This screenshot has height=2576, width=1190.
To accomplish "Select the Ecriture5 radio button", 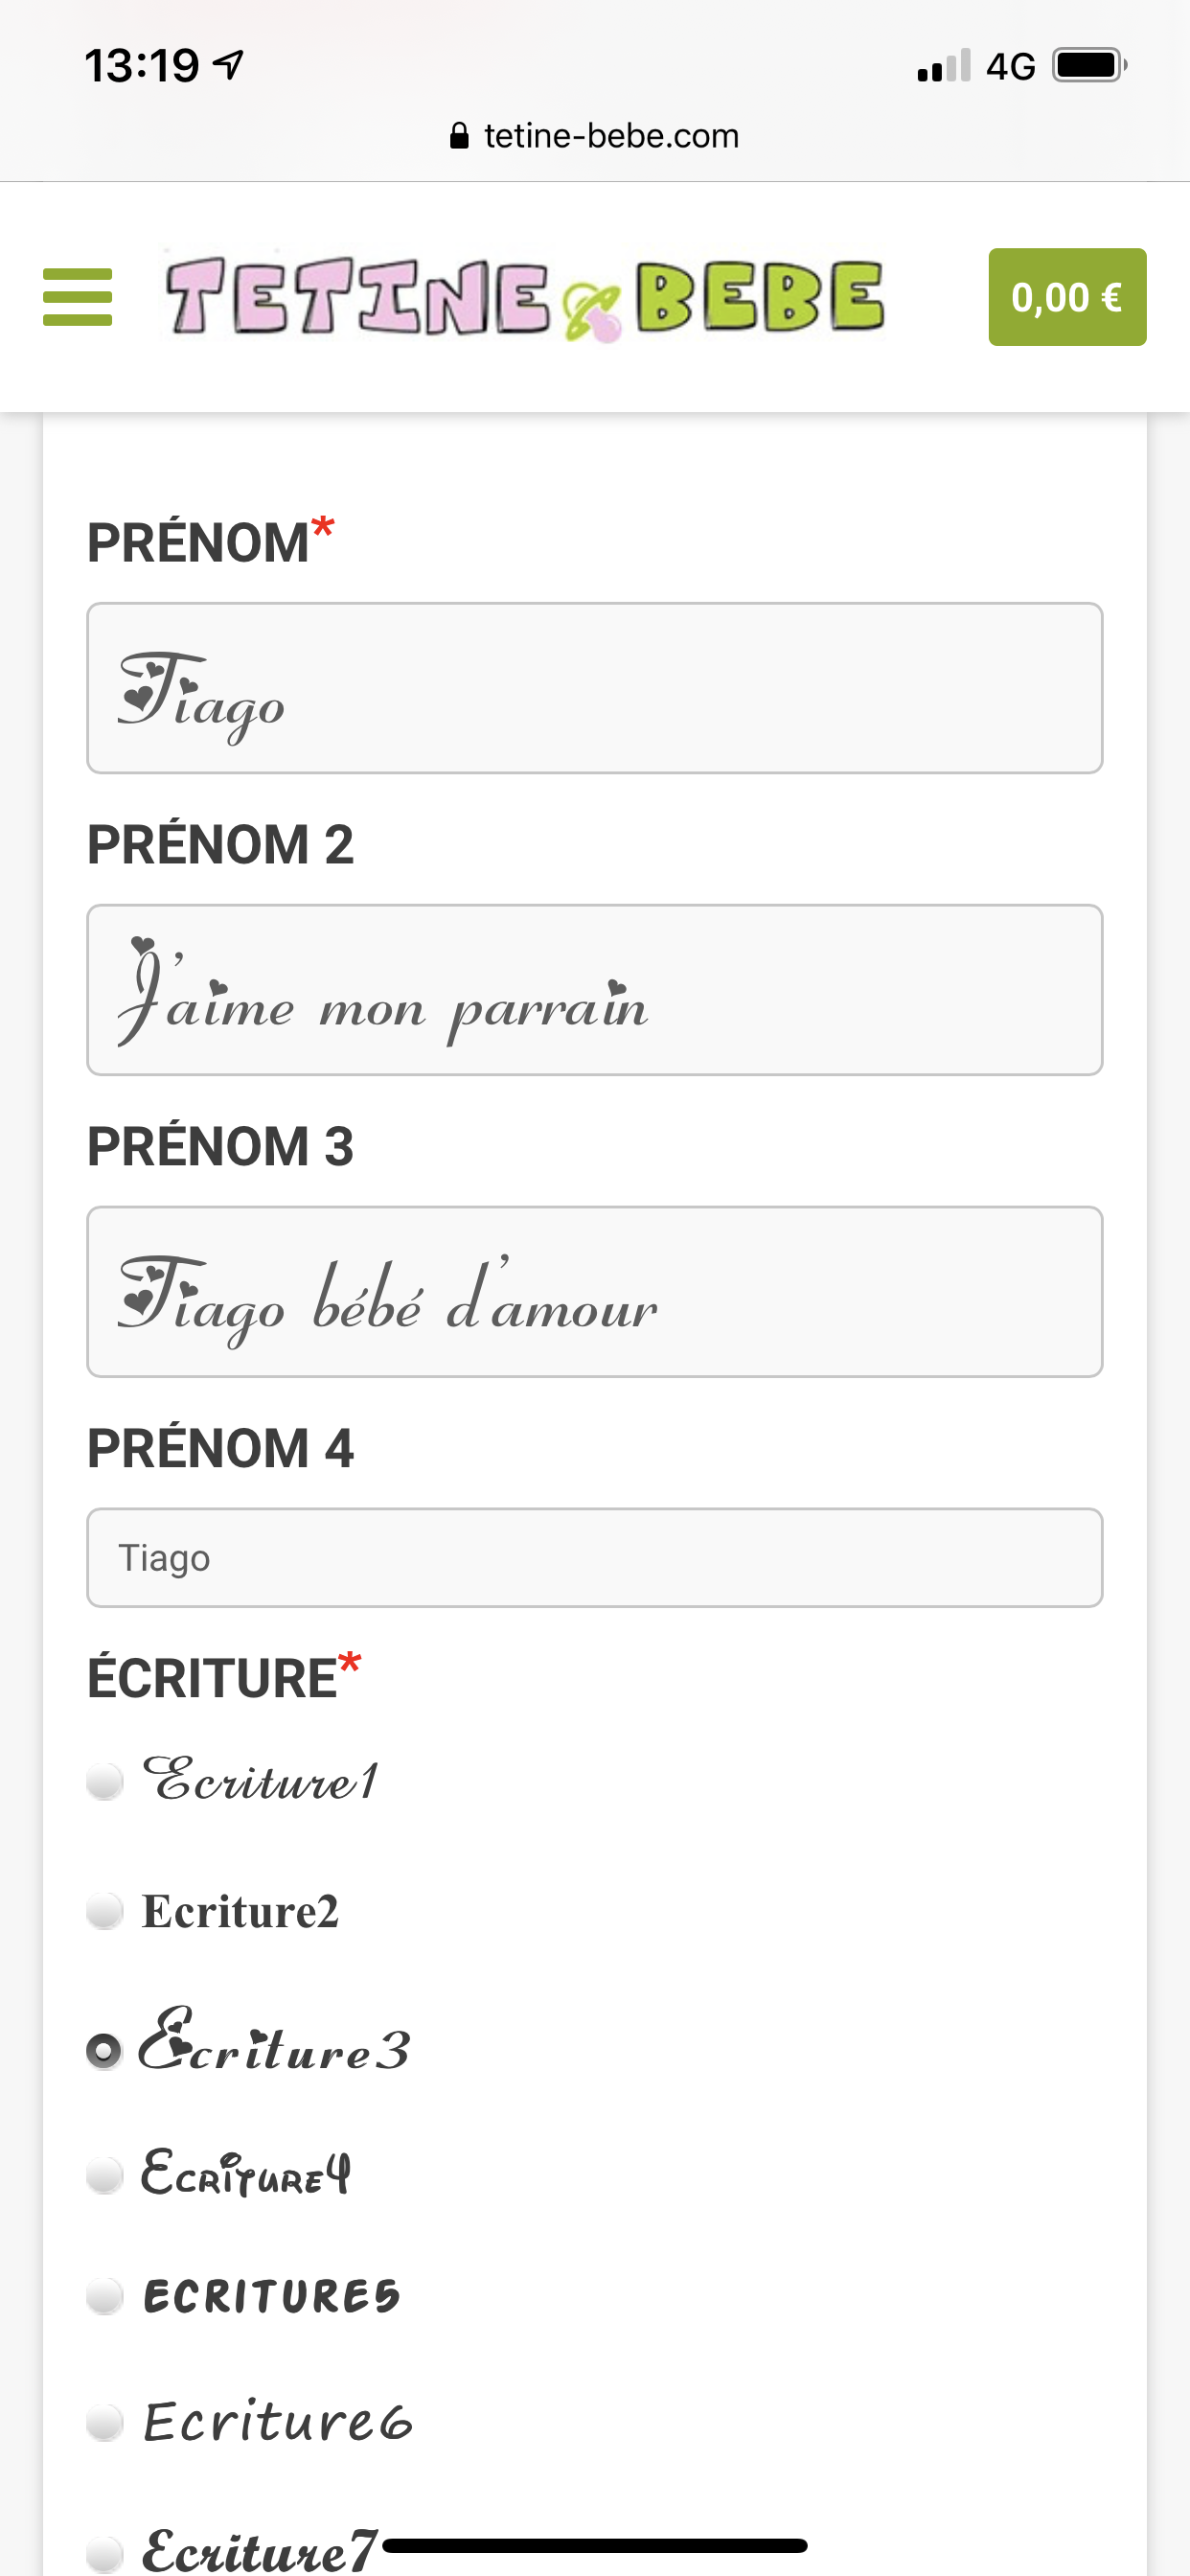I will (104, 2296).
